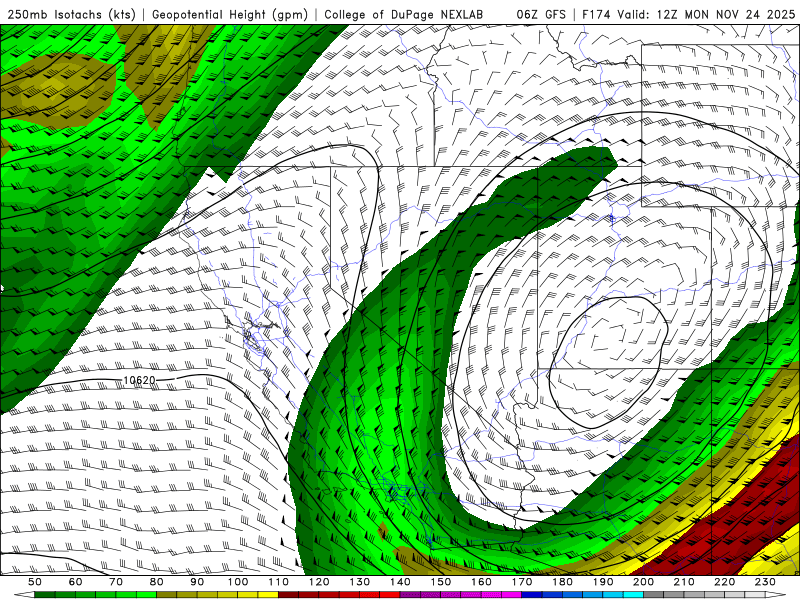Click the '80' color scale label
This screenshot has width=800, height=600.
[157, 582]
